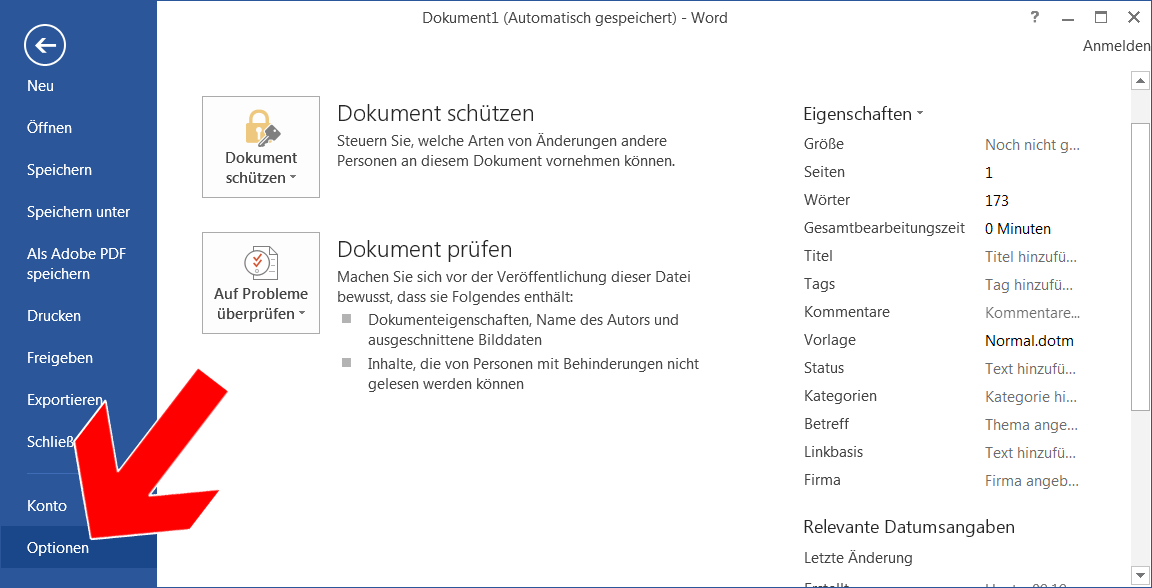Click the Auf Probleme überprüfen document icon

tap(261, 263)
